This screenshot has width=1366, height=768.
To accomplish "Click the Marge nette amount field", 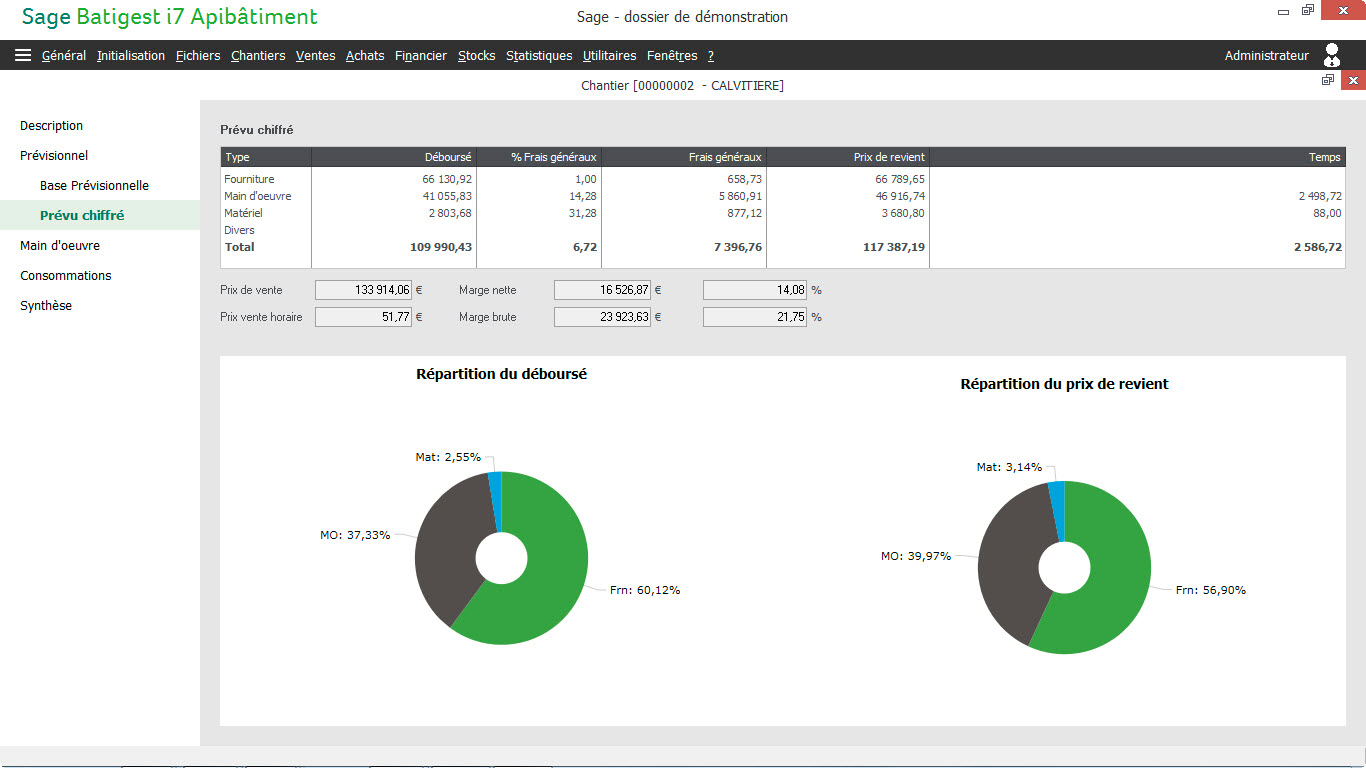I will pos(602,290).
